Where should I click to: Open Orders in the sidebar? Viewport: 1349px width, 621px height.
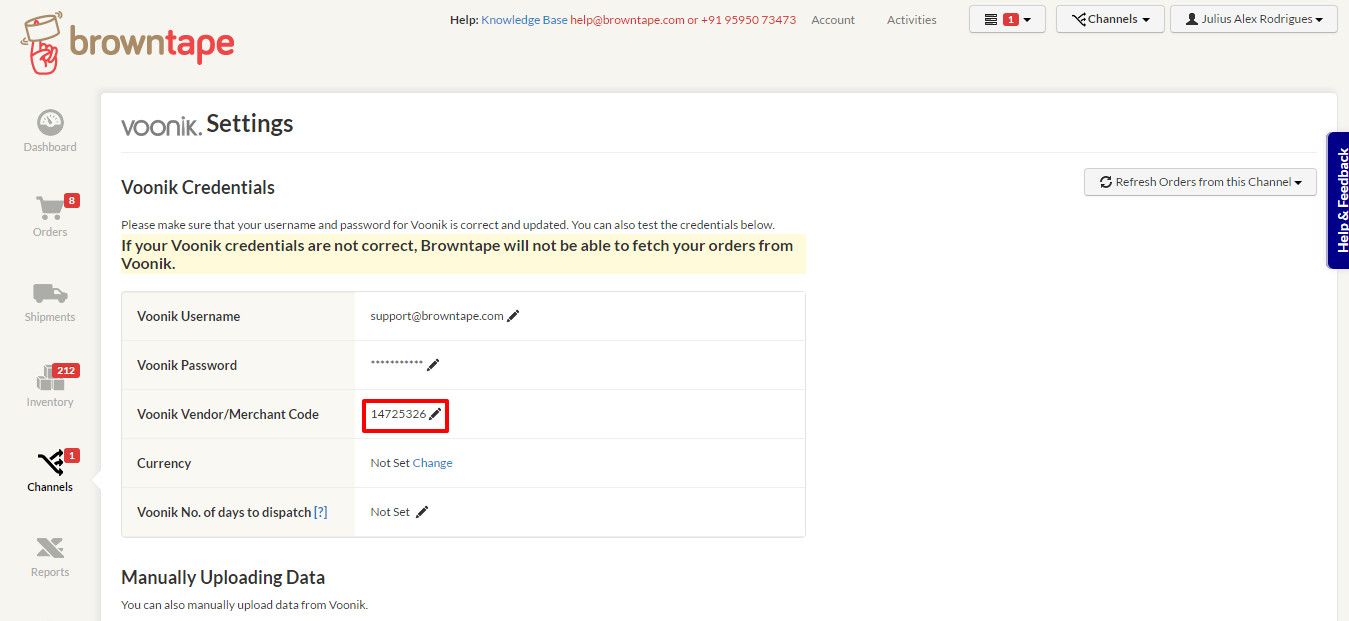(x=50, y=216)
